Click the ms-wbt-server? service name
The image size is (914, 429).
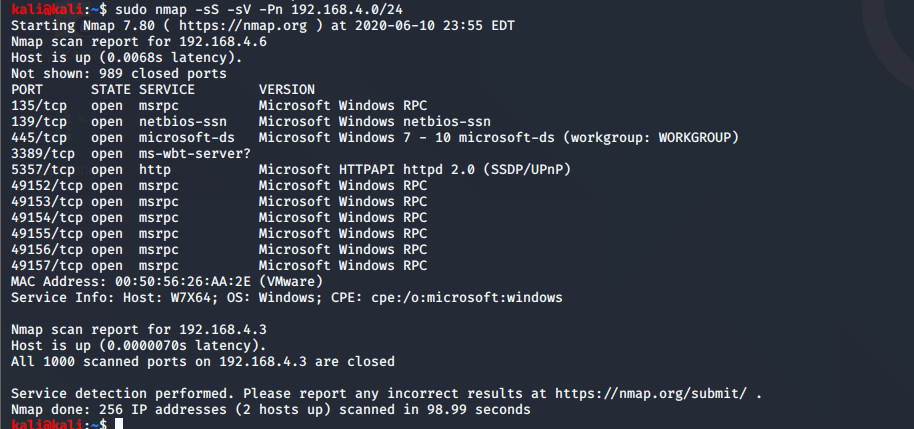click(195, 153)
